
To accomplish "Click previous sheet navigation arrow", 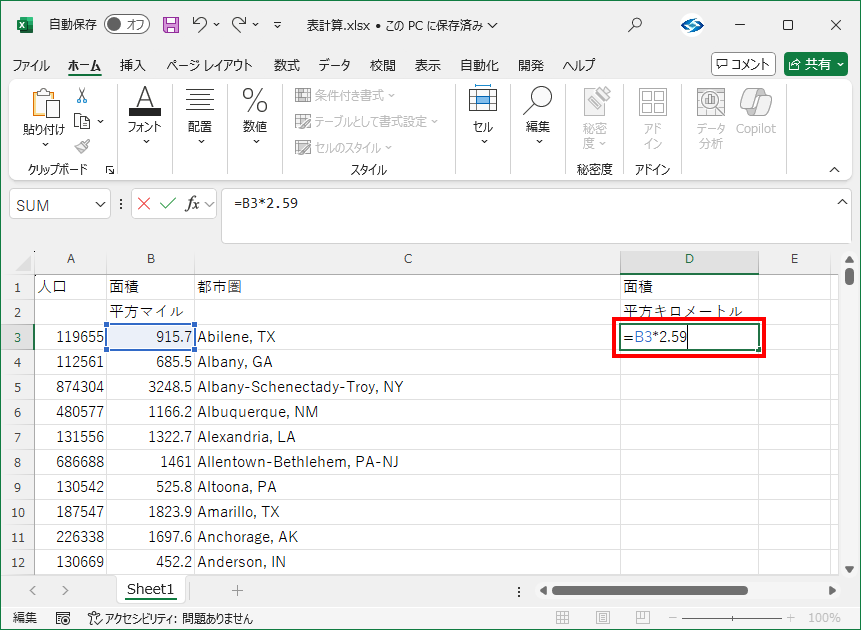I will tap(33, 590).
